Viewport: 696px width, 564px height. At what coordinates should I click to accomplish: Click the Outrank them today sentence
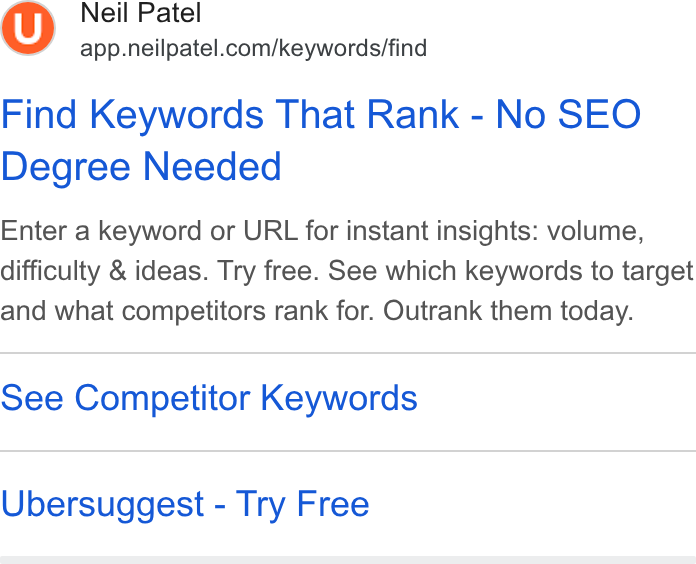508,311
